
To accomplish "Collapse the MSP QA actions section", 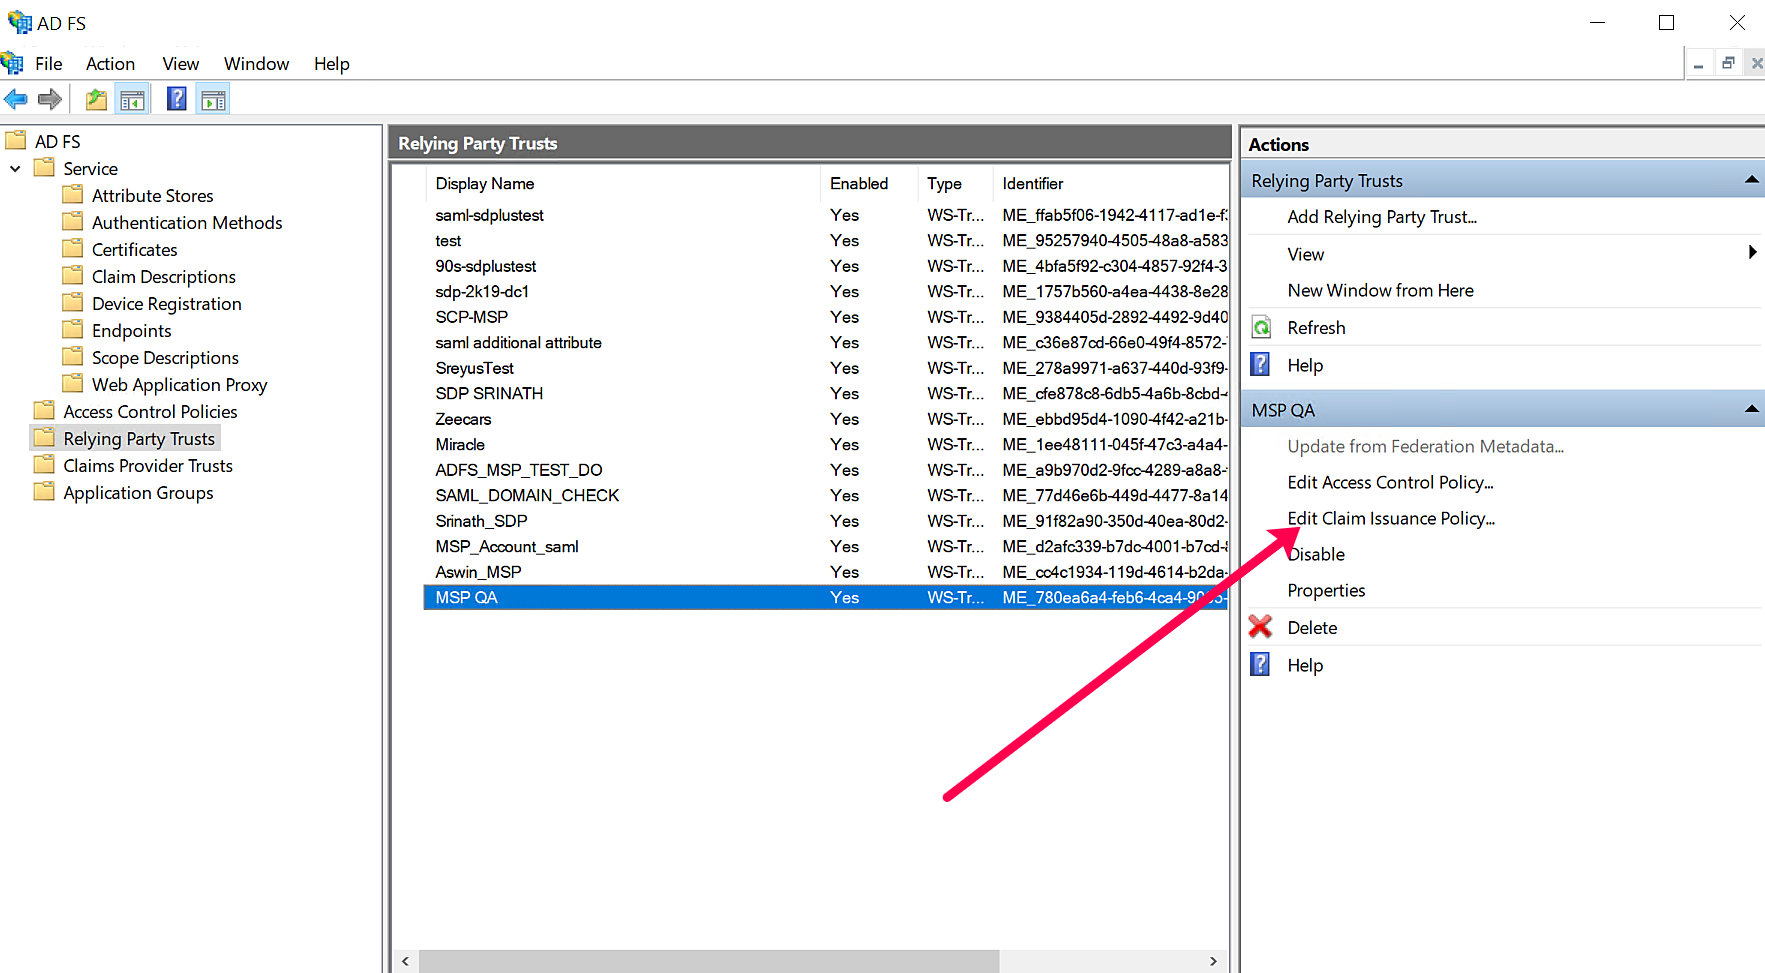I will pyautogui.click(x=1751, y=409).
